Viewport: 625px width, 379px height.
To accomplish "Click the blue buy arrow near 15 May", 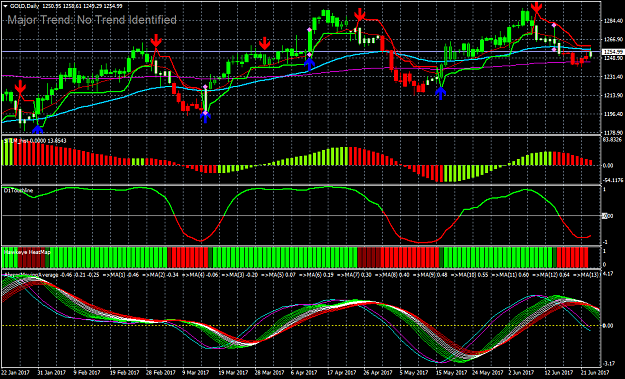I will pyautogui.click(x=440, y=93).
